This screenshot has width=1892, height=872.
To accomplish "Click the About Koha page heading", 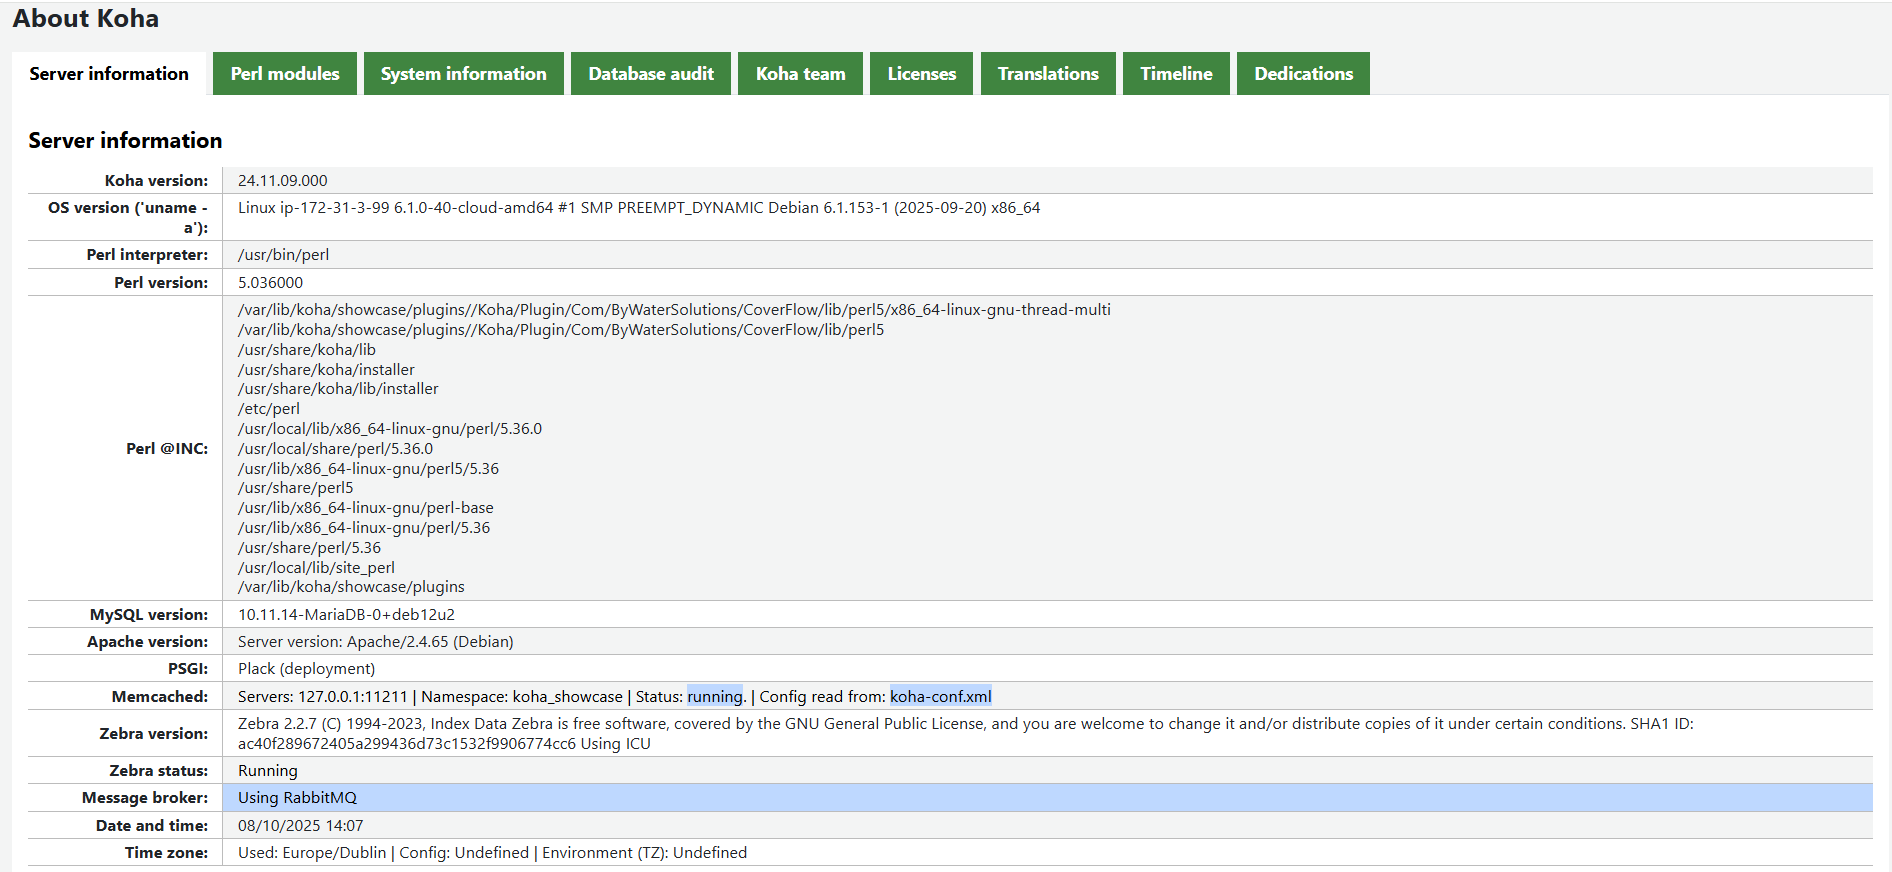I will pyautogui.click(x=86, y=19).
